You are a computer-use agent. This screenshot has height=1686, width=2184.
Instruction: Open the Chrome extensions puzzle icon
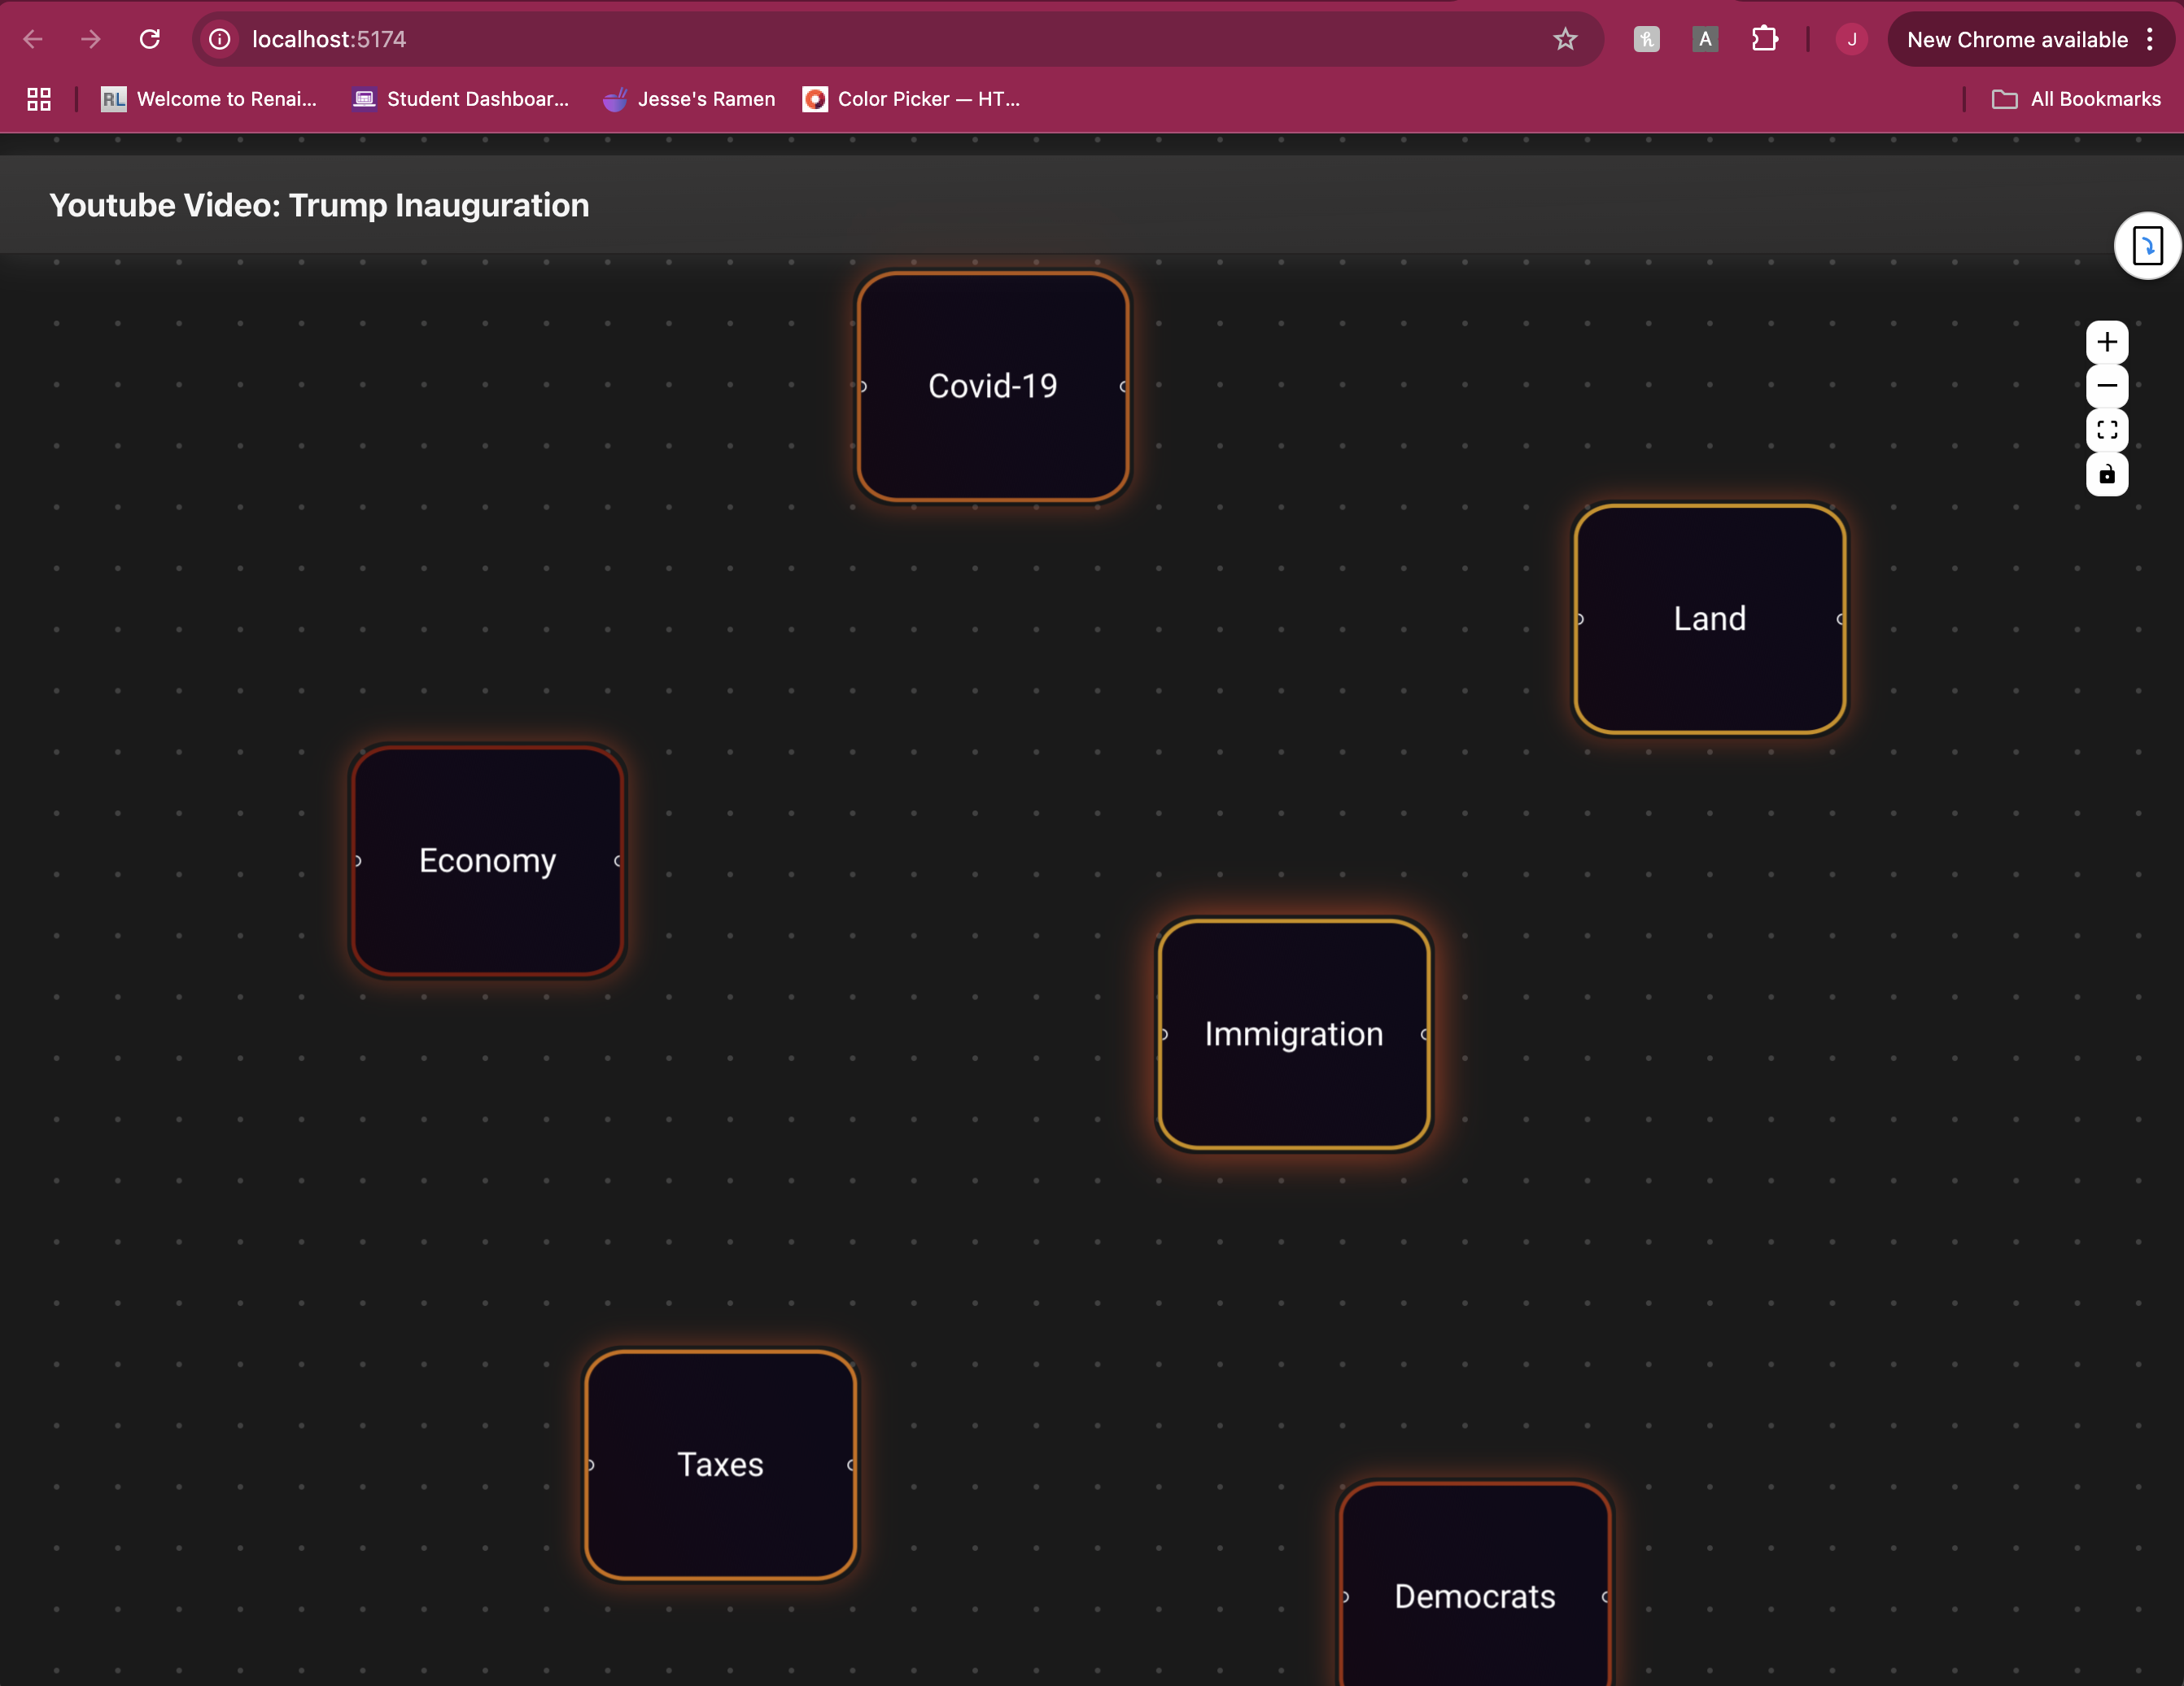coord(1764,39)
